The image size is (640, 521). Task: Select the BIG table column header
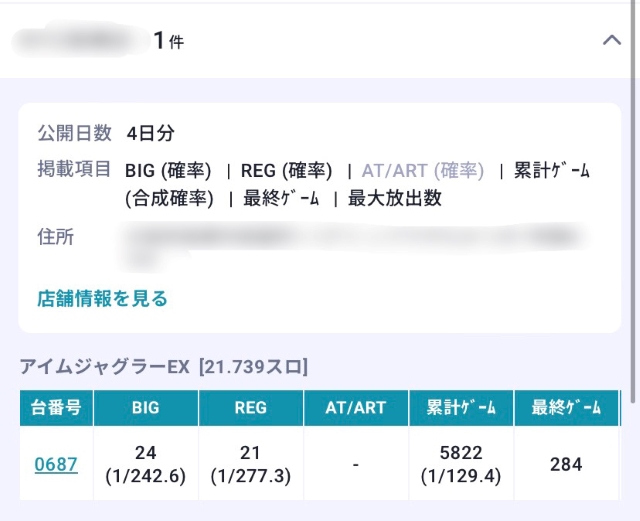(145, 408)
